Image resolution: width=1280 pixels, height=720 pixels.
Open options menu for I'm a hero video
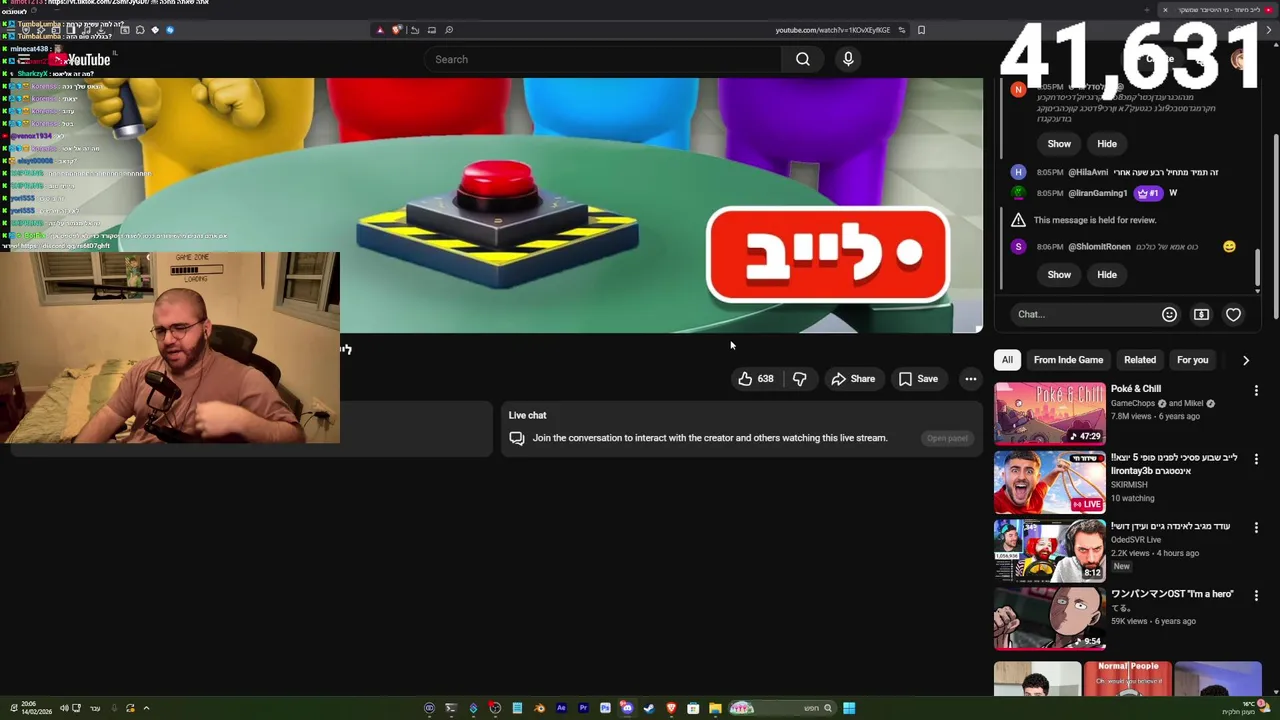coord(1256,595)
